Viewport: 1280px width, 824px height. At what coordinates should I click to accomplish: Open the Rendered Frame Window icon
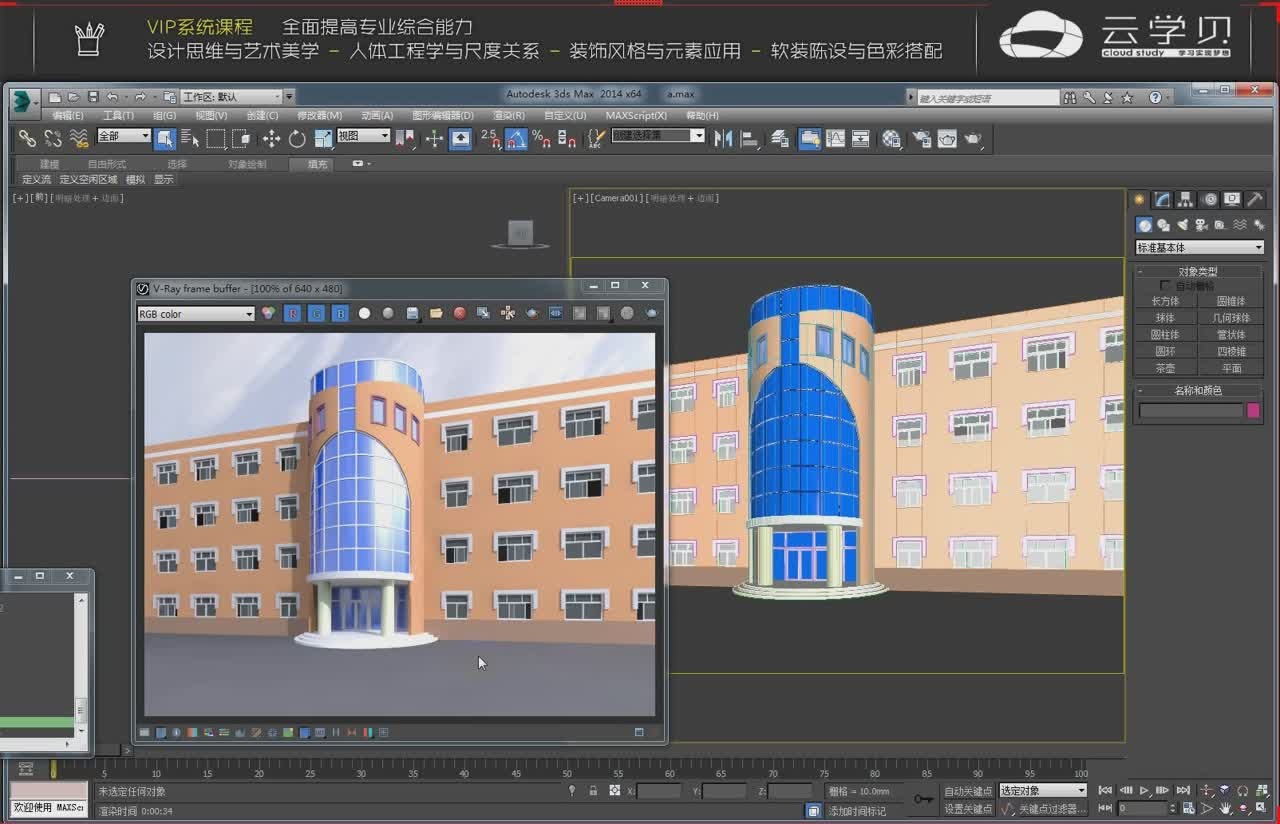coord(947,139)
